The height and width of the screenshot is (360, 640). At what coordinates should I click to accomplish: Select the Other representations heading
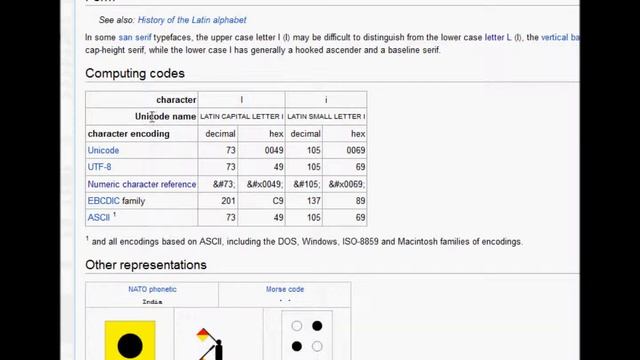coord(146,265)
